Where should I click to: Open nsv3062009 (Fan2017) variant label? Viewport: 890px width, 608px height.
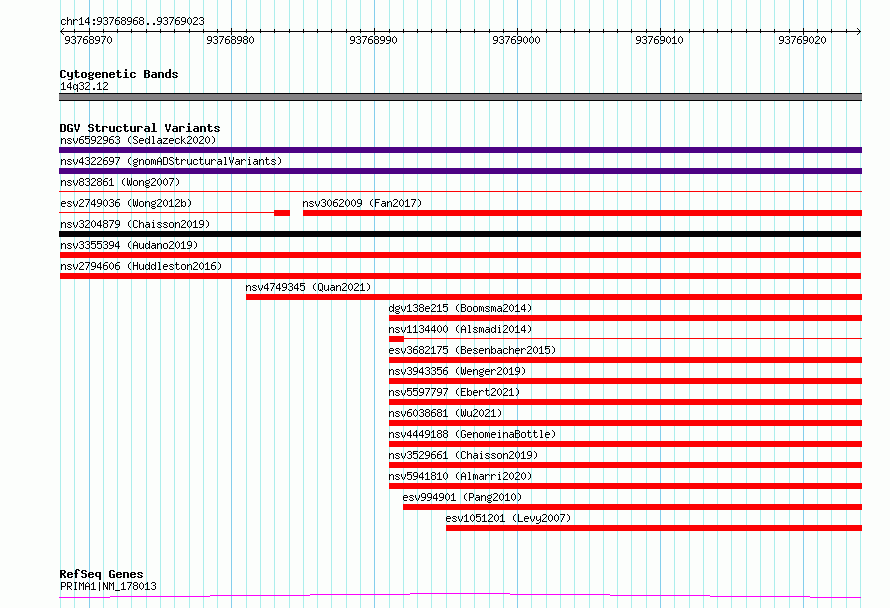[x=362, y=203]
